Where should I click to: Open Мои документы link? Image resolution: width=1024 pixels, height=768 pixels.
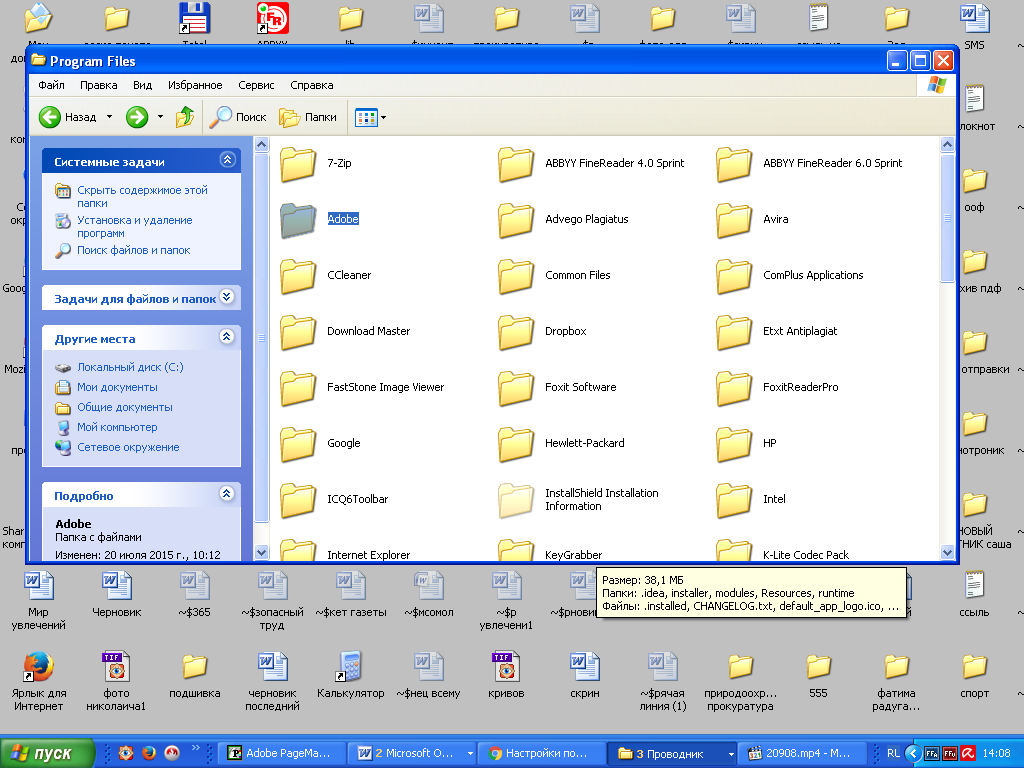(x=117, y=387)
